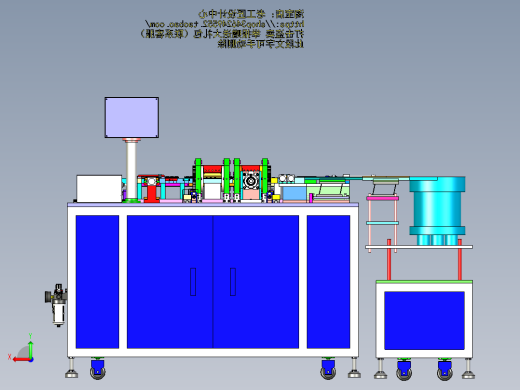Select the large cyan vibratory bowl feeder
This screenshot has width=520, height=390.
pos(437,211)
